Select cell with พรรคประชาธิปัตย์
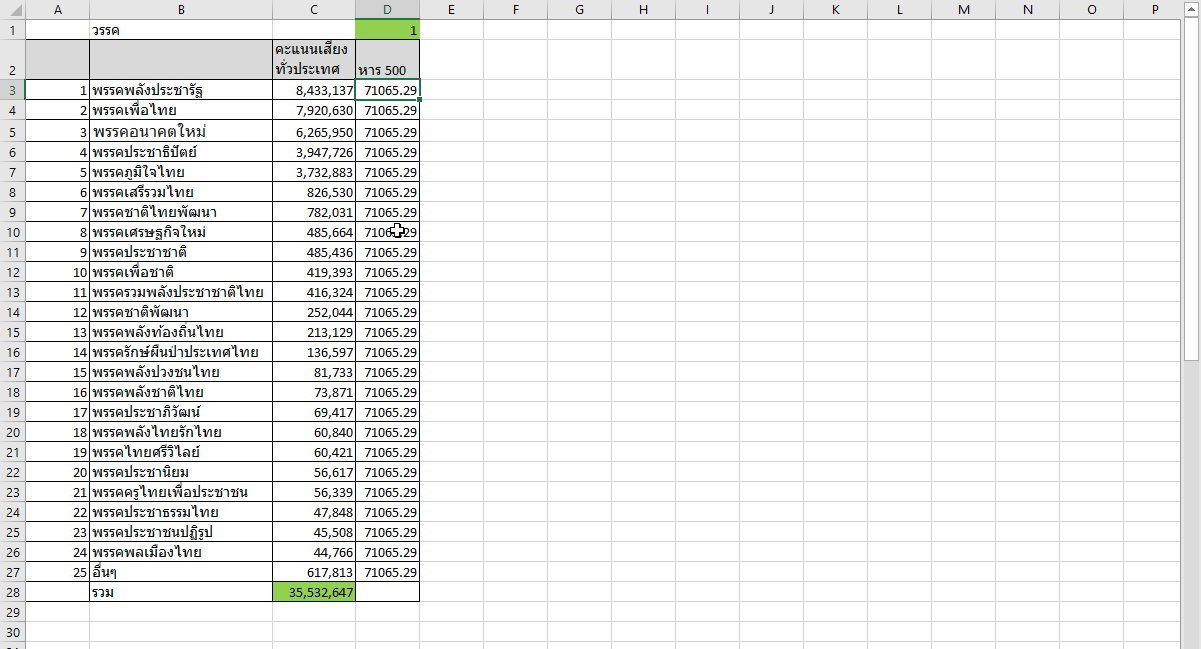Viewport: 1201px width, 649px height. pyautogui.click(x=181, y=152)
